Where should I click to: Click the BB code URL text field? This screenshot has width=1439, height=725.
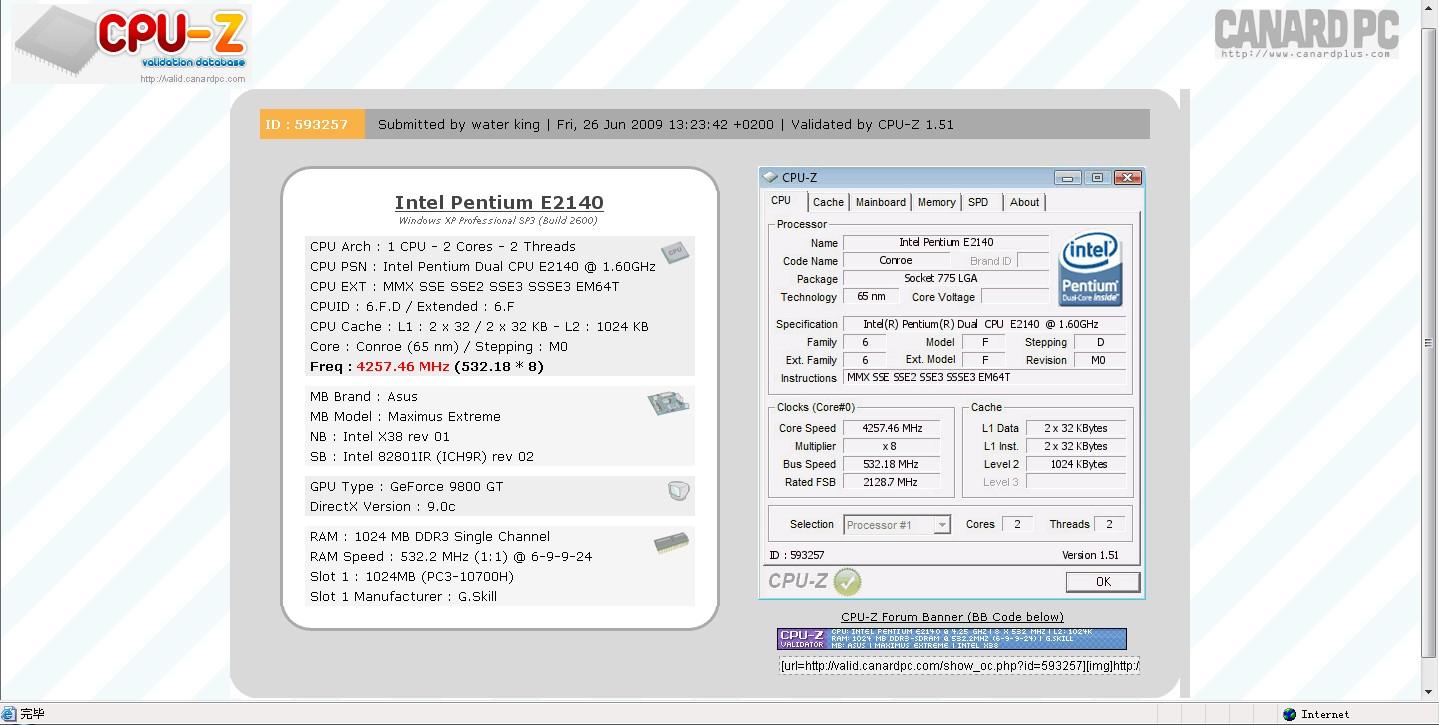[960, 665]
